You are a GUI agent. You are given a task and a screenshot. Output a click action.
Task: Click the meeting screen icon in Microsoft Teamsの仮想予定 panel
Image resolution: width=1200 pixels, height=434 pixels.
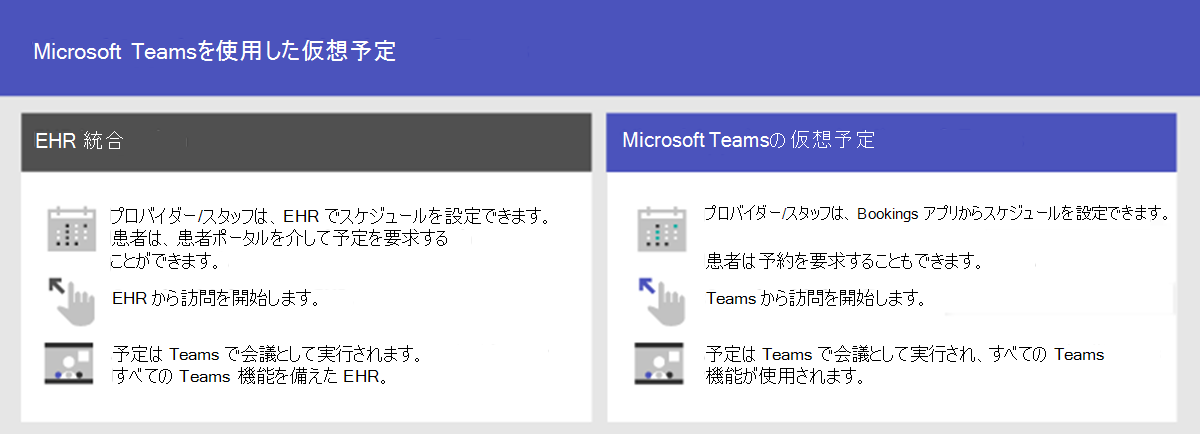(x=659, y=364)
